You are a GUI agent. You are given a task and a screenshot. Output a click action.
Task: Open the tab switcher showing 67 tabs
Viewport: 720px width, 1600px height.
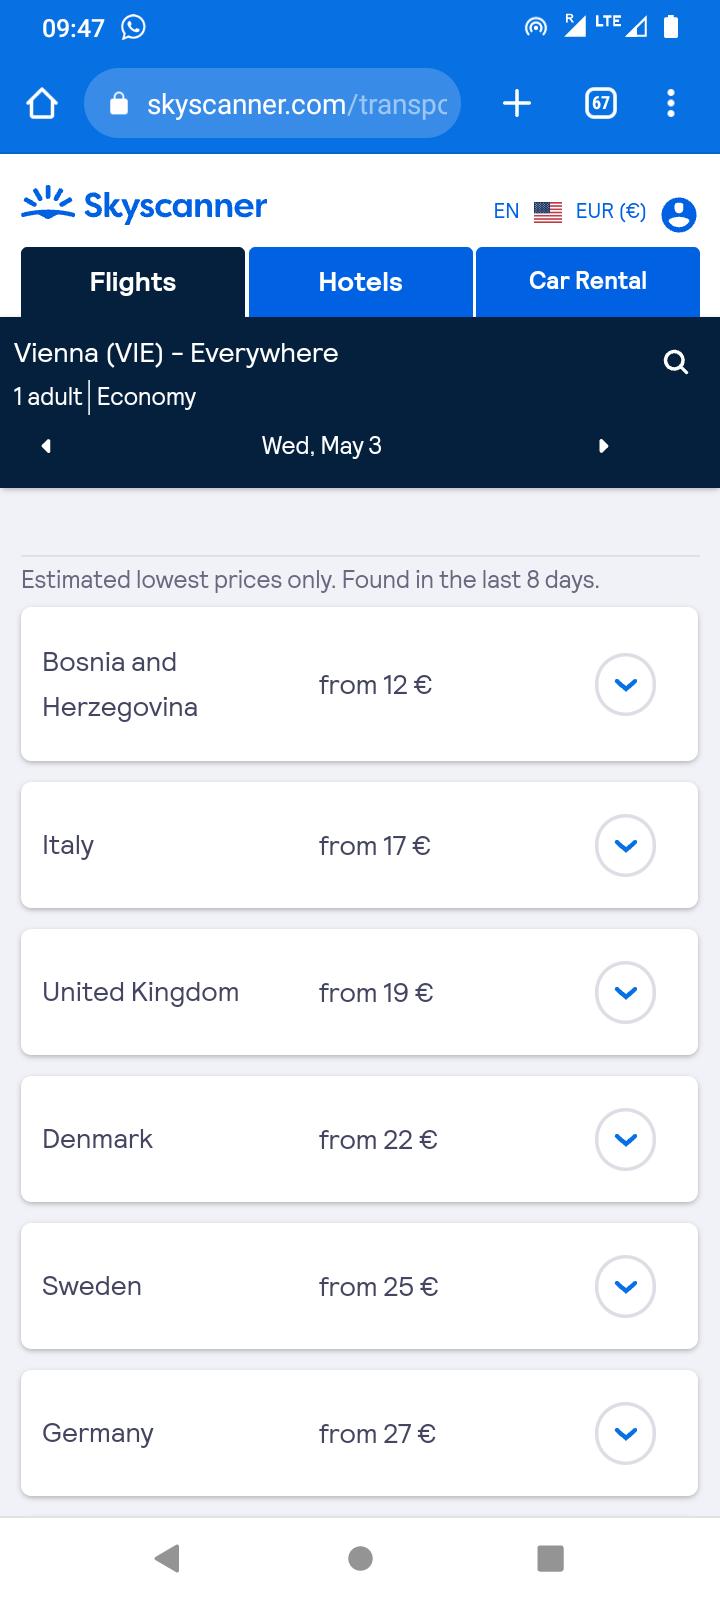pyautogui.click(x=600, y=103)
